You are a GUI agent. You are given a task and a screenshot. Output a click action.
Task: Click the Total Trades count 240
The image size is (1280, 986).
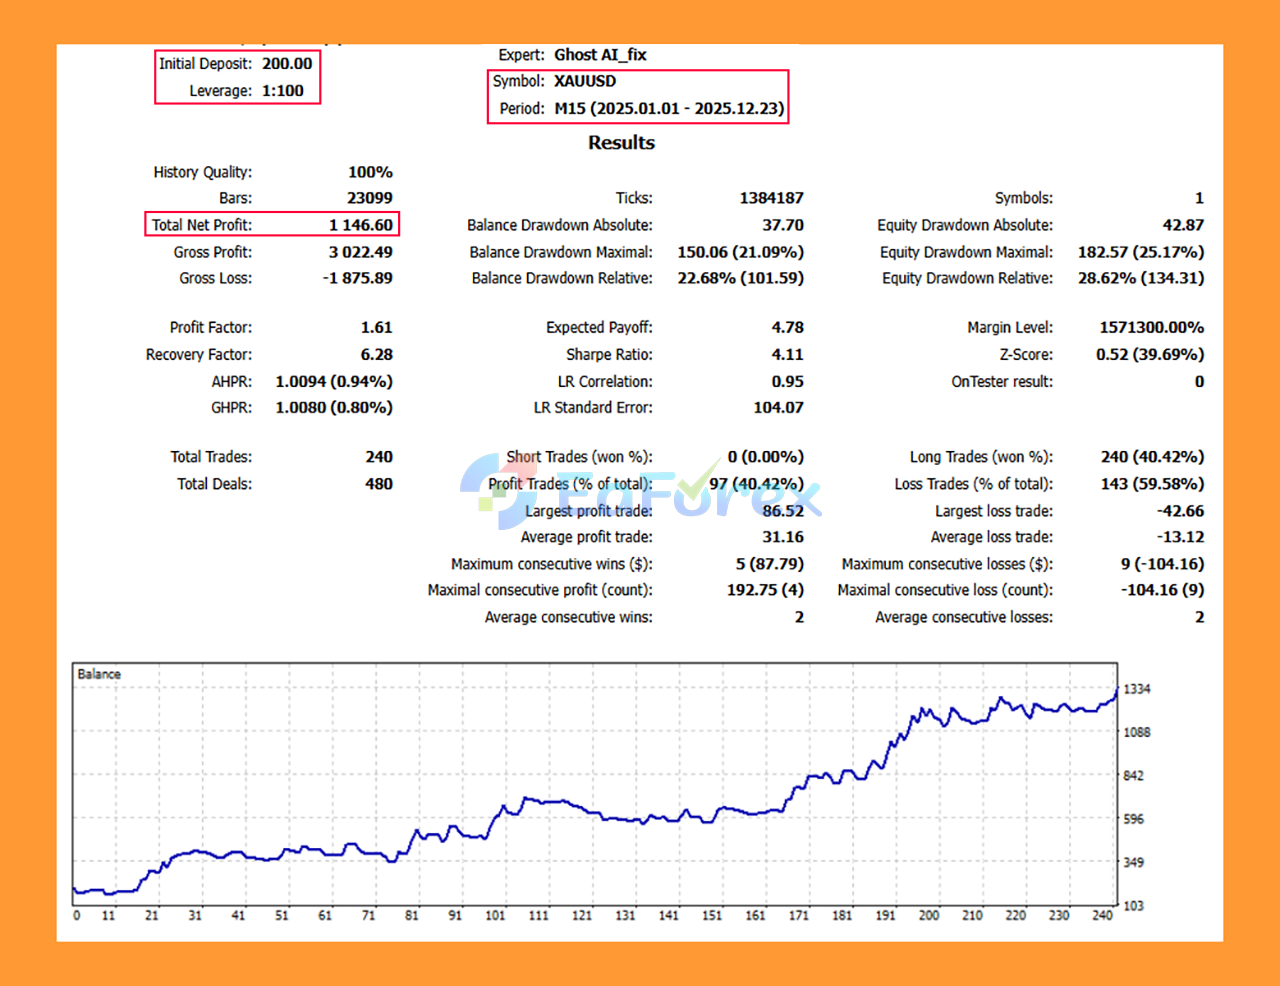coord(379,457)
